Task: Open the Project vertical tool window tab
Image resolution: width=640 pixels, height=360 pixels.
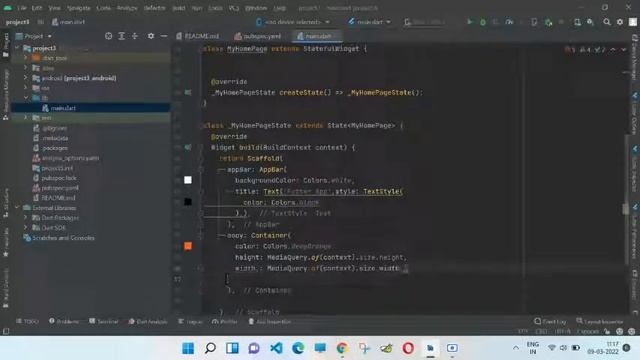Action: (6, 46)
